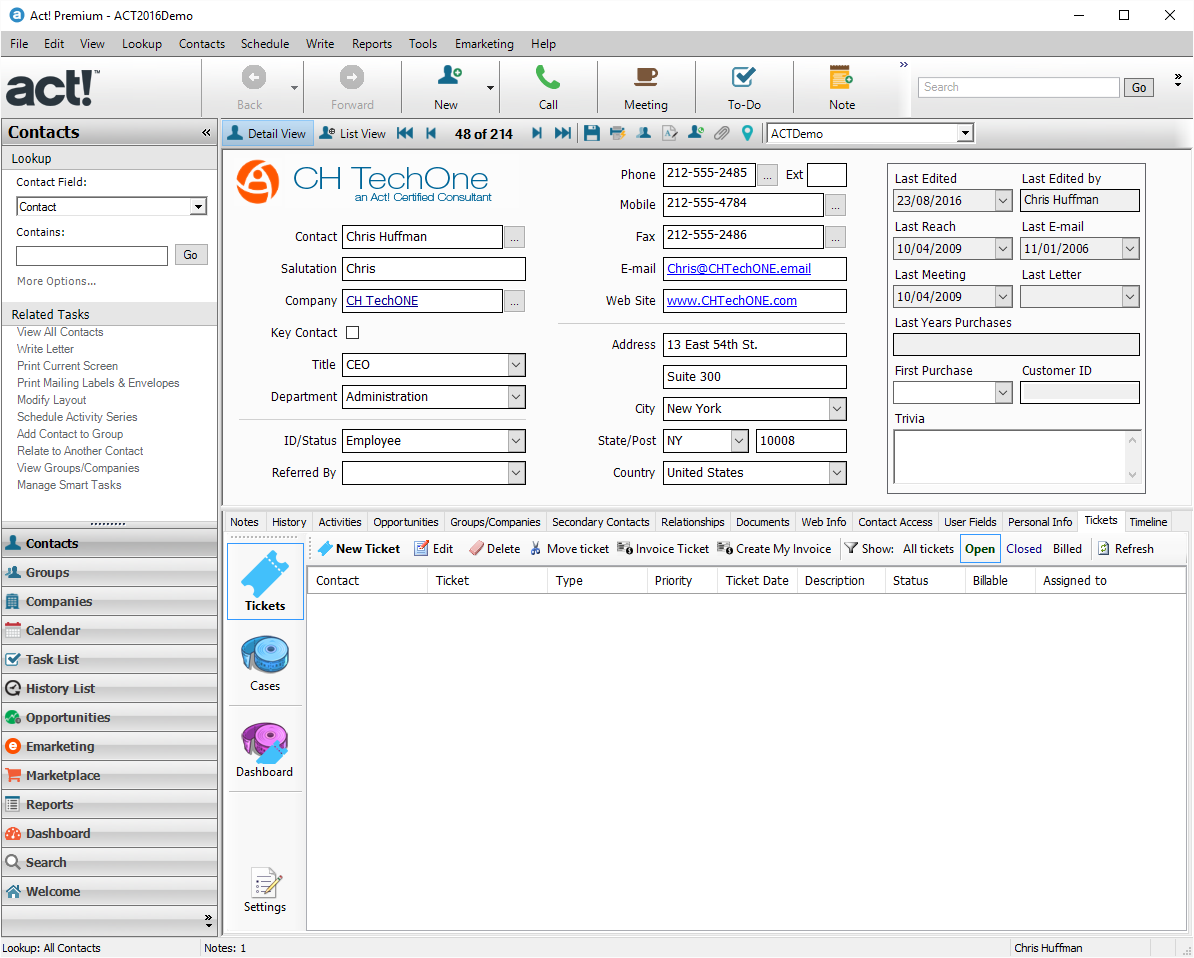
Task: Click the Trivia text box
Action: tap(1008, 457)
